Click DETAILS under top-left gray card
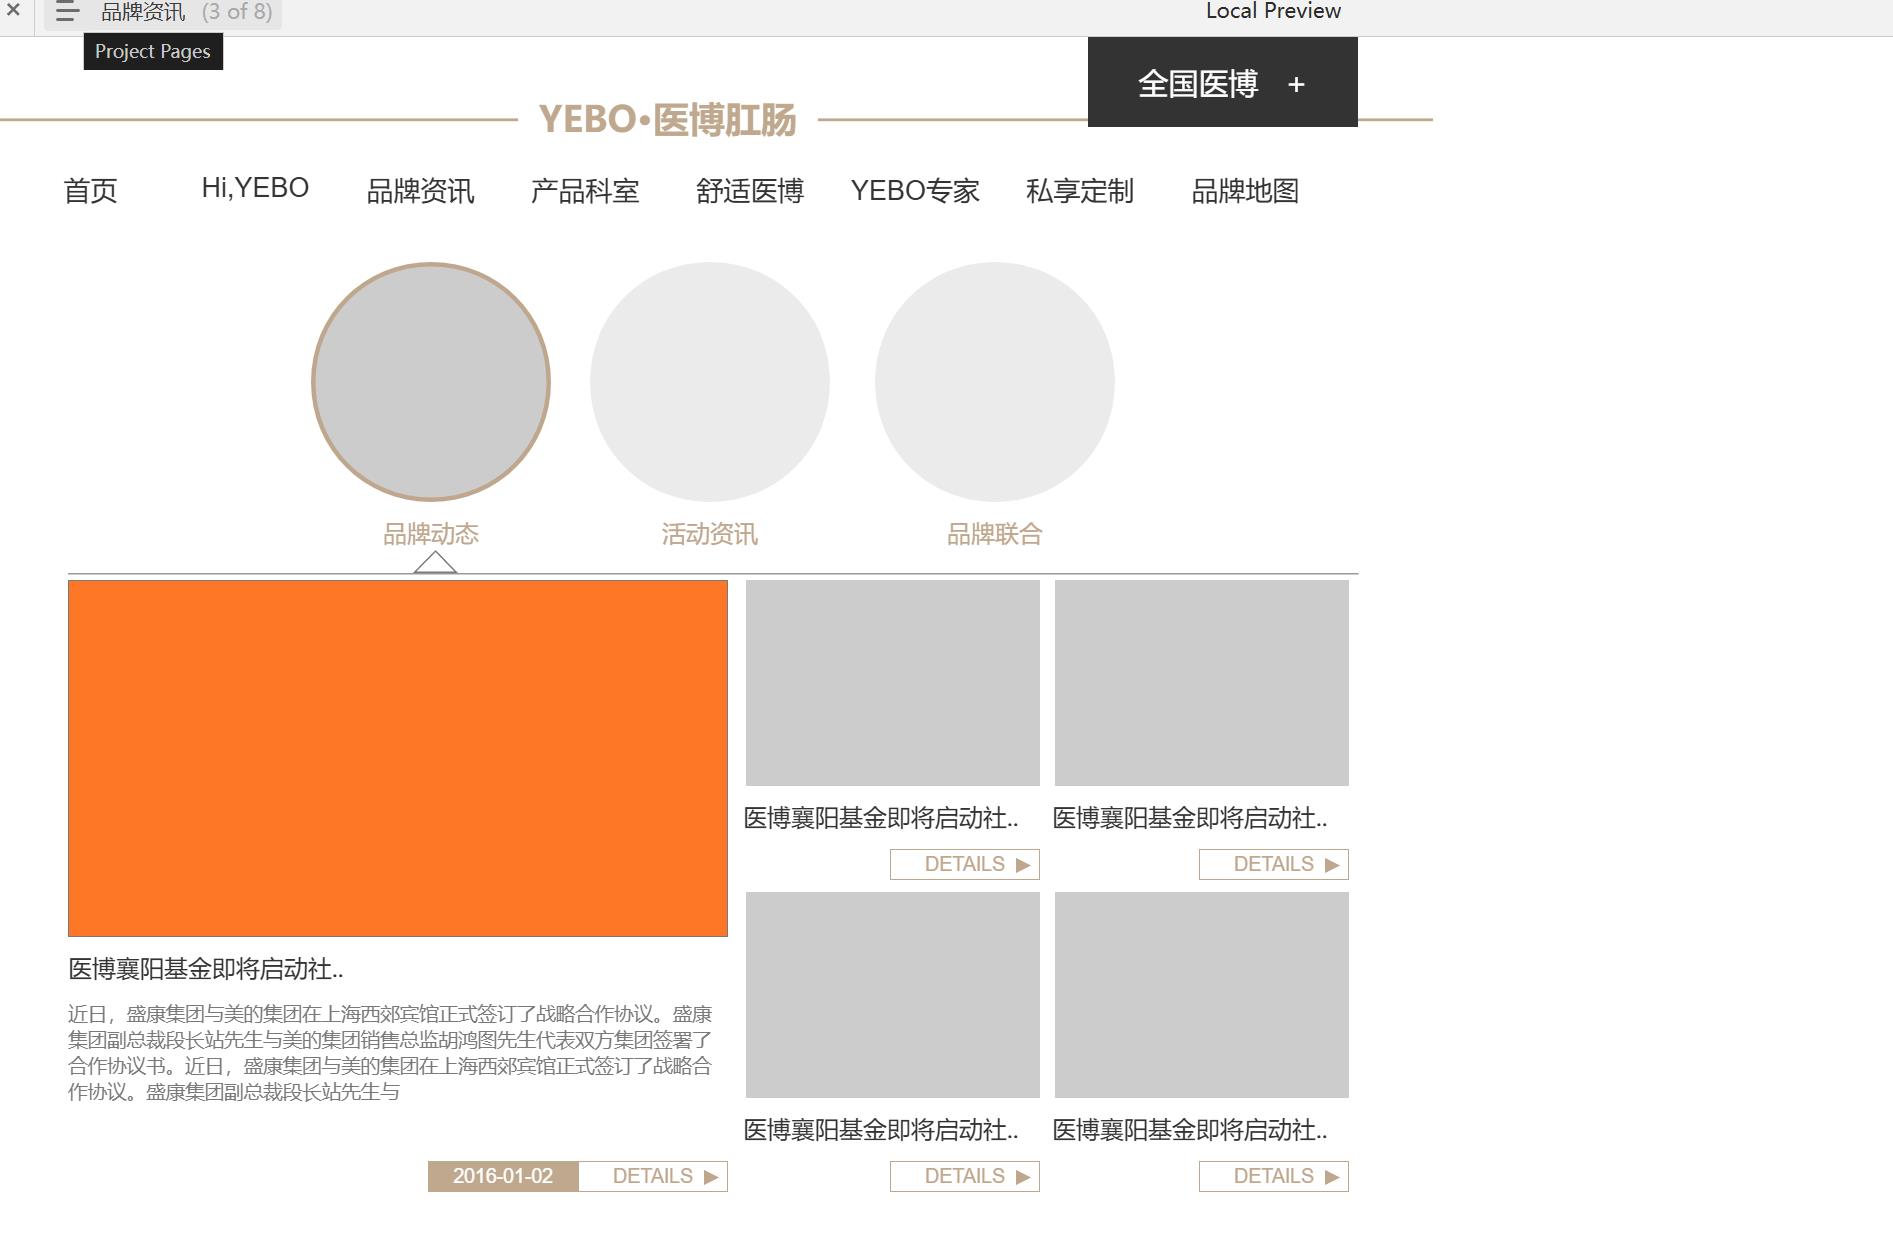 tap(965, 864)
